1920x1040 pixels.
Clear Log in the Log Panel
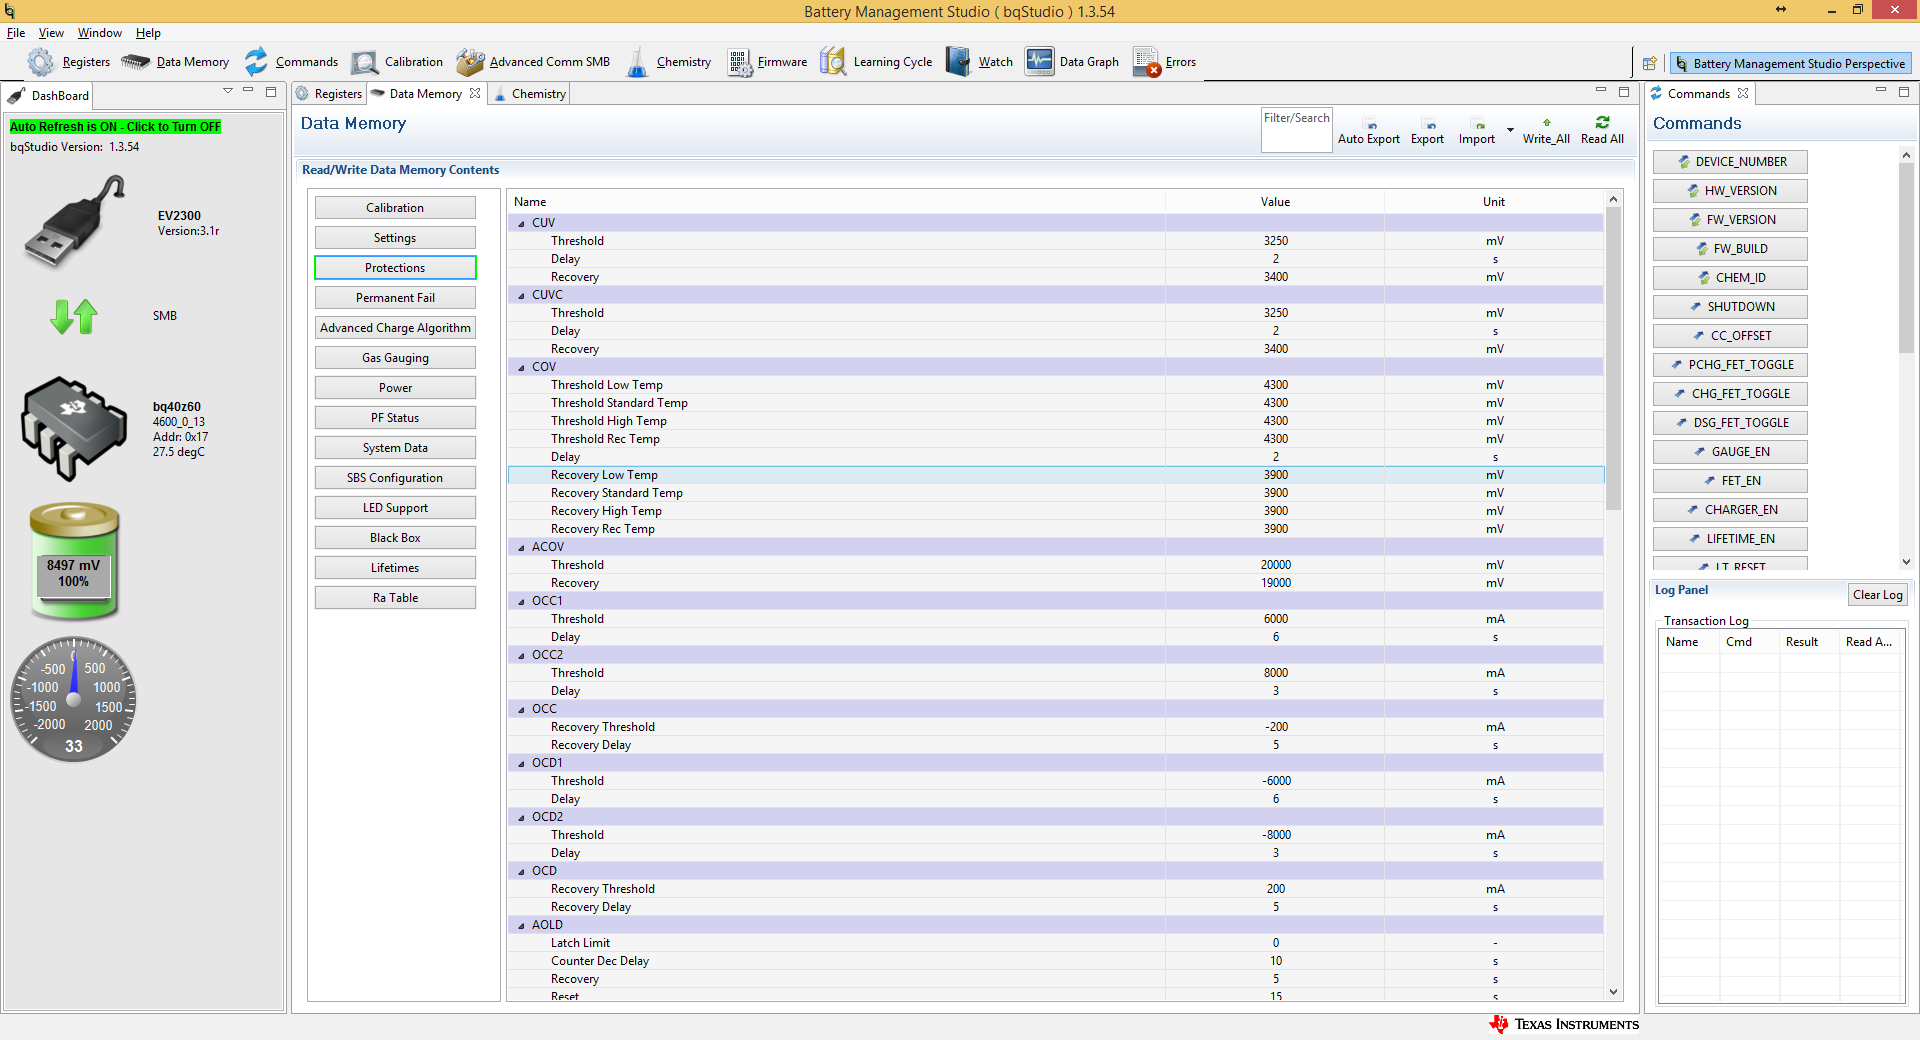(1877, 595)
